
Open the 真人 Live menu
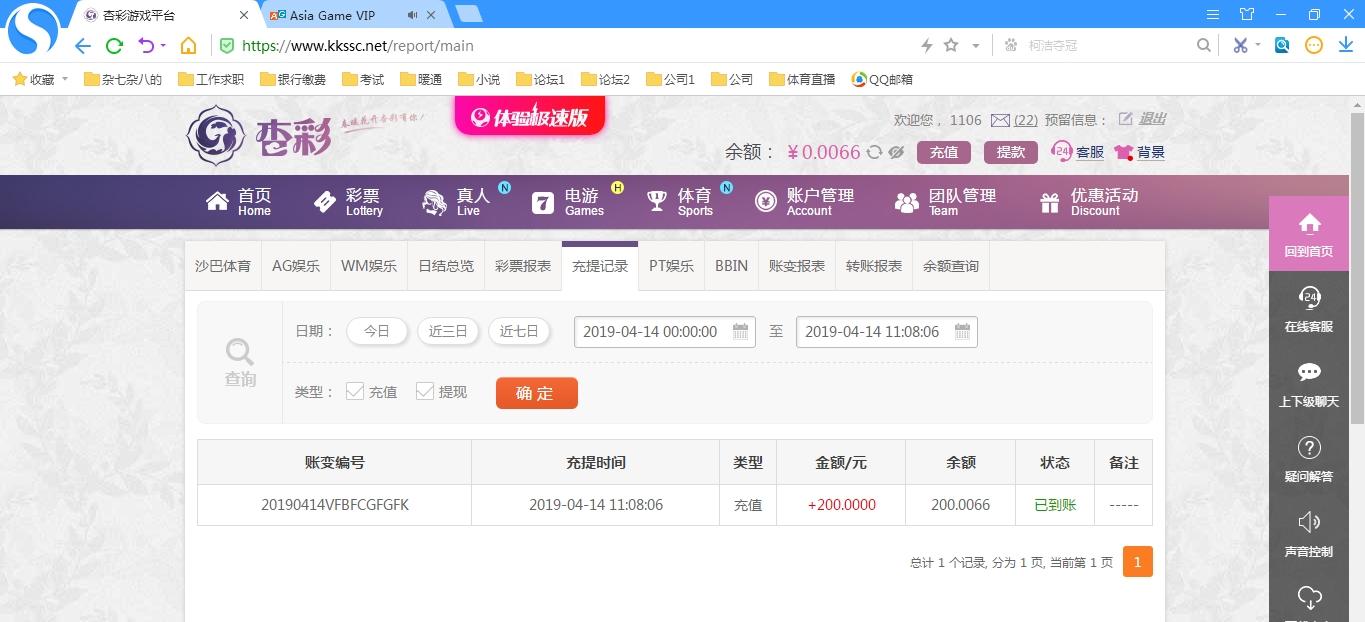point(458,202)
